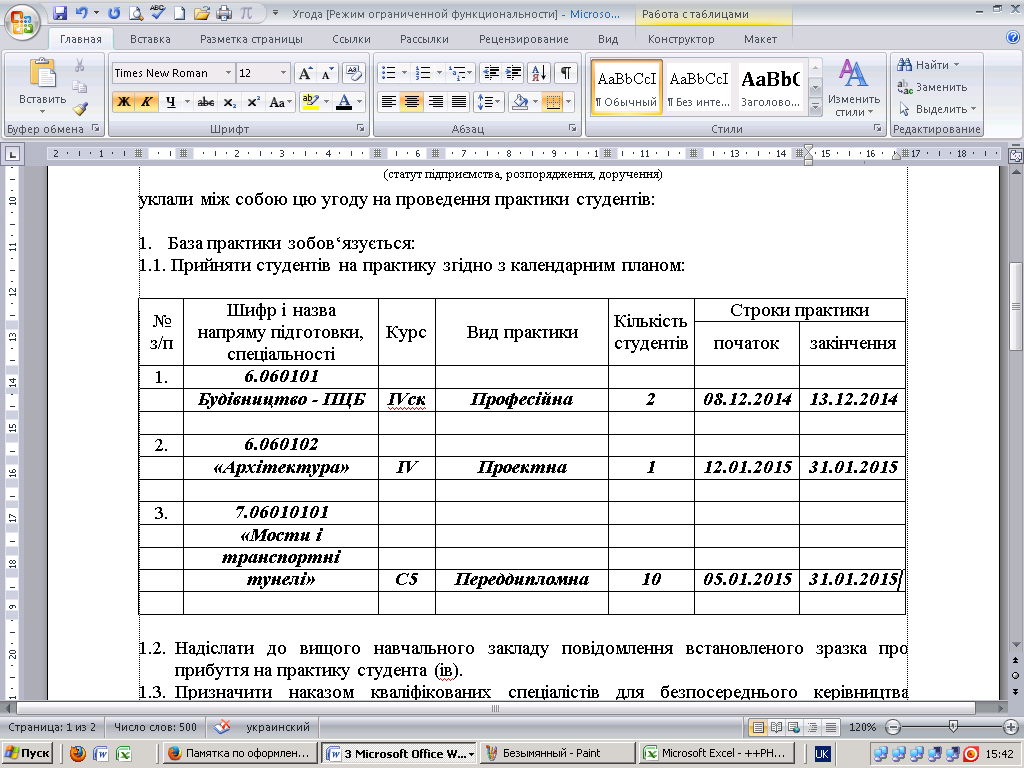Screen dimensions: 1024x768
Task: Increase font size with grow icon
Action: [305, 73]
